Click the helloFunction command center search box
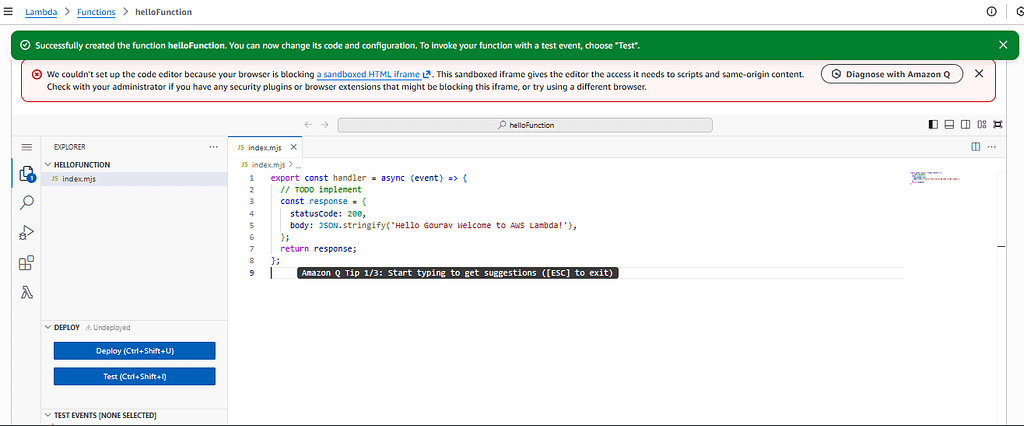1024x426 pixels. [x=525, y=125]
